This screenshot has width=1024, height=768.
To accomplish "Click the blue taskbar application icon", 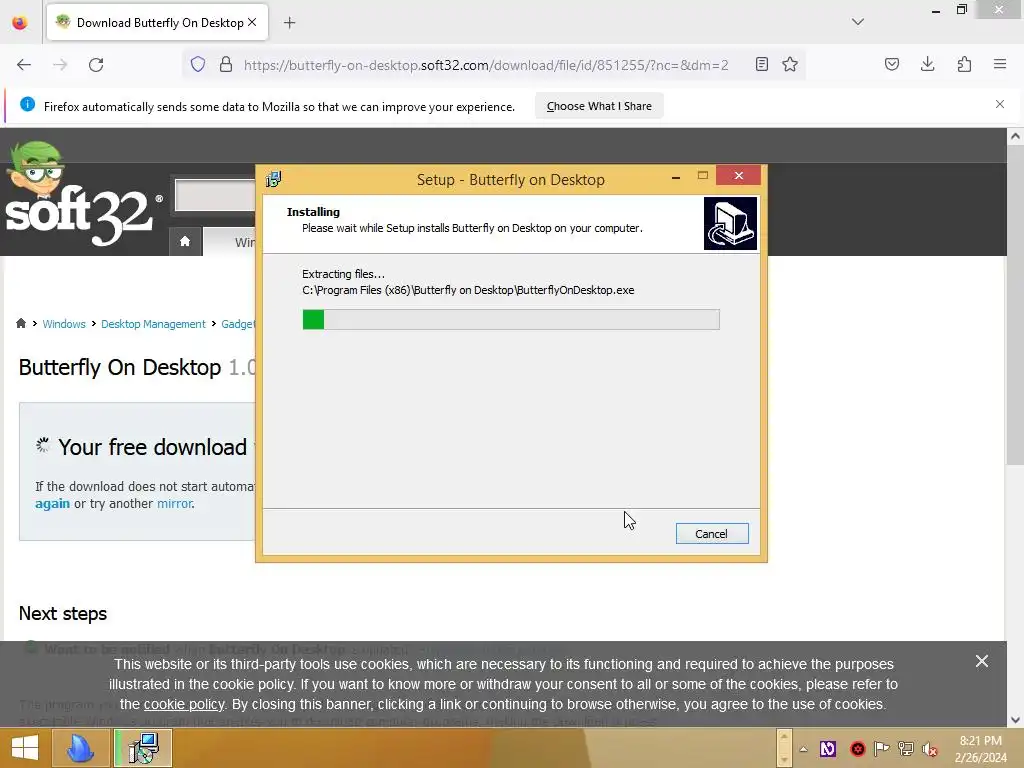I will [80, 748].
